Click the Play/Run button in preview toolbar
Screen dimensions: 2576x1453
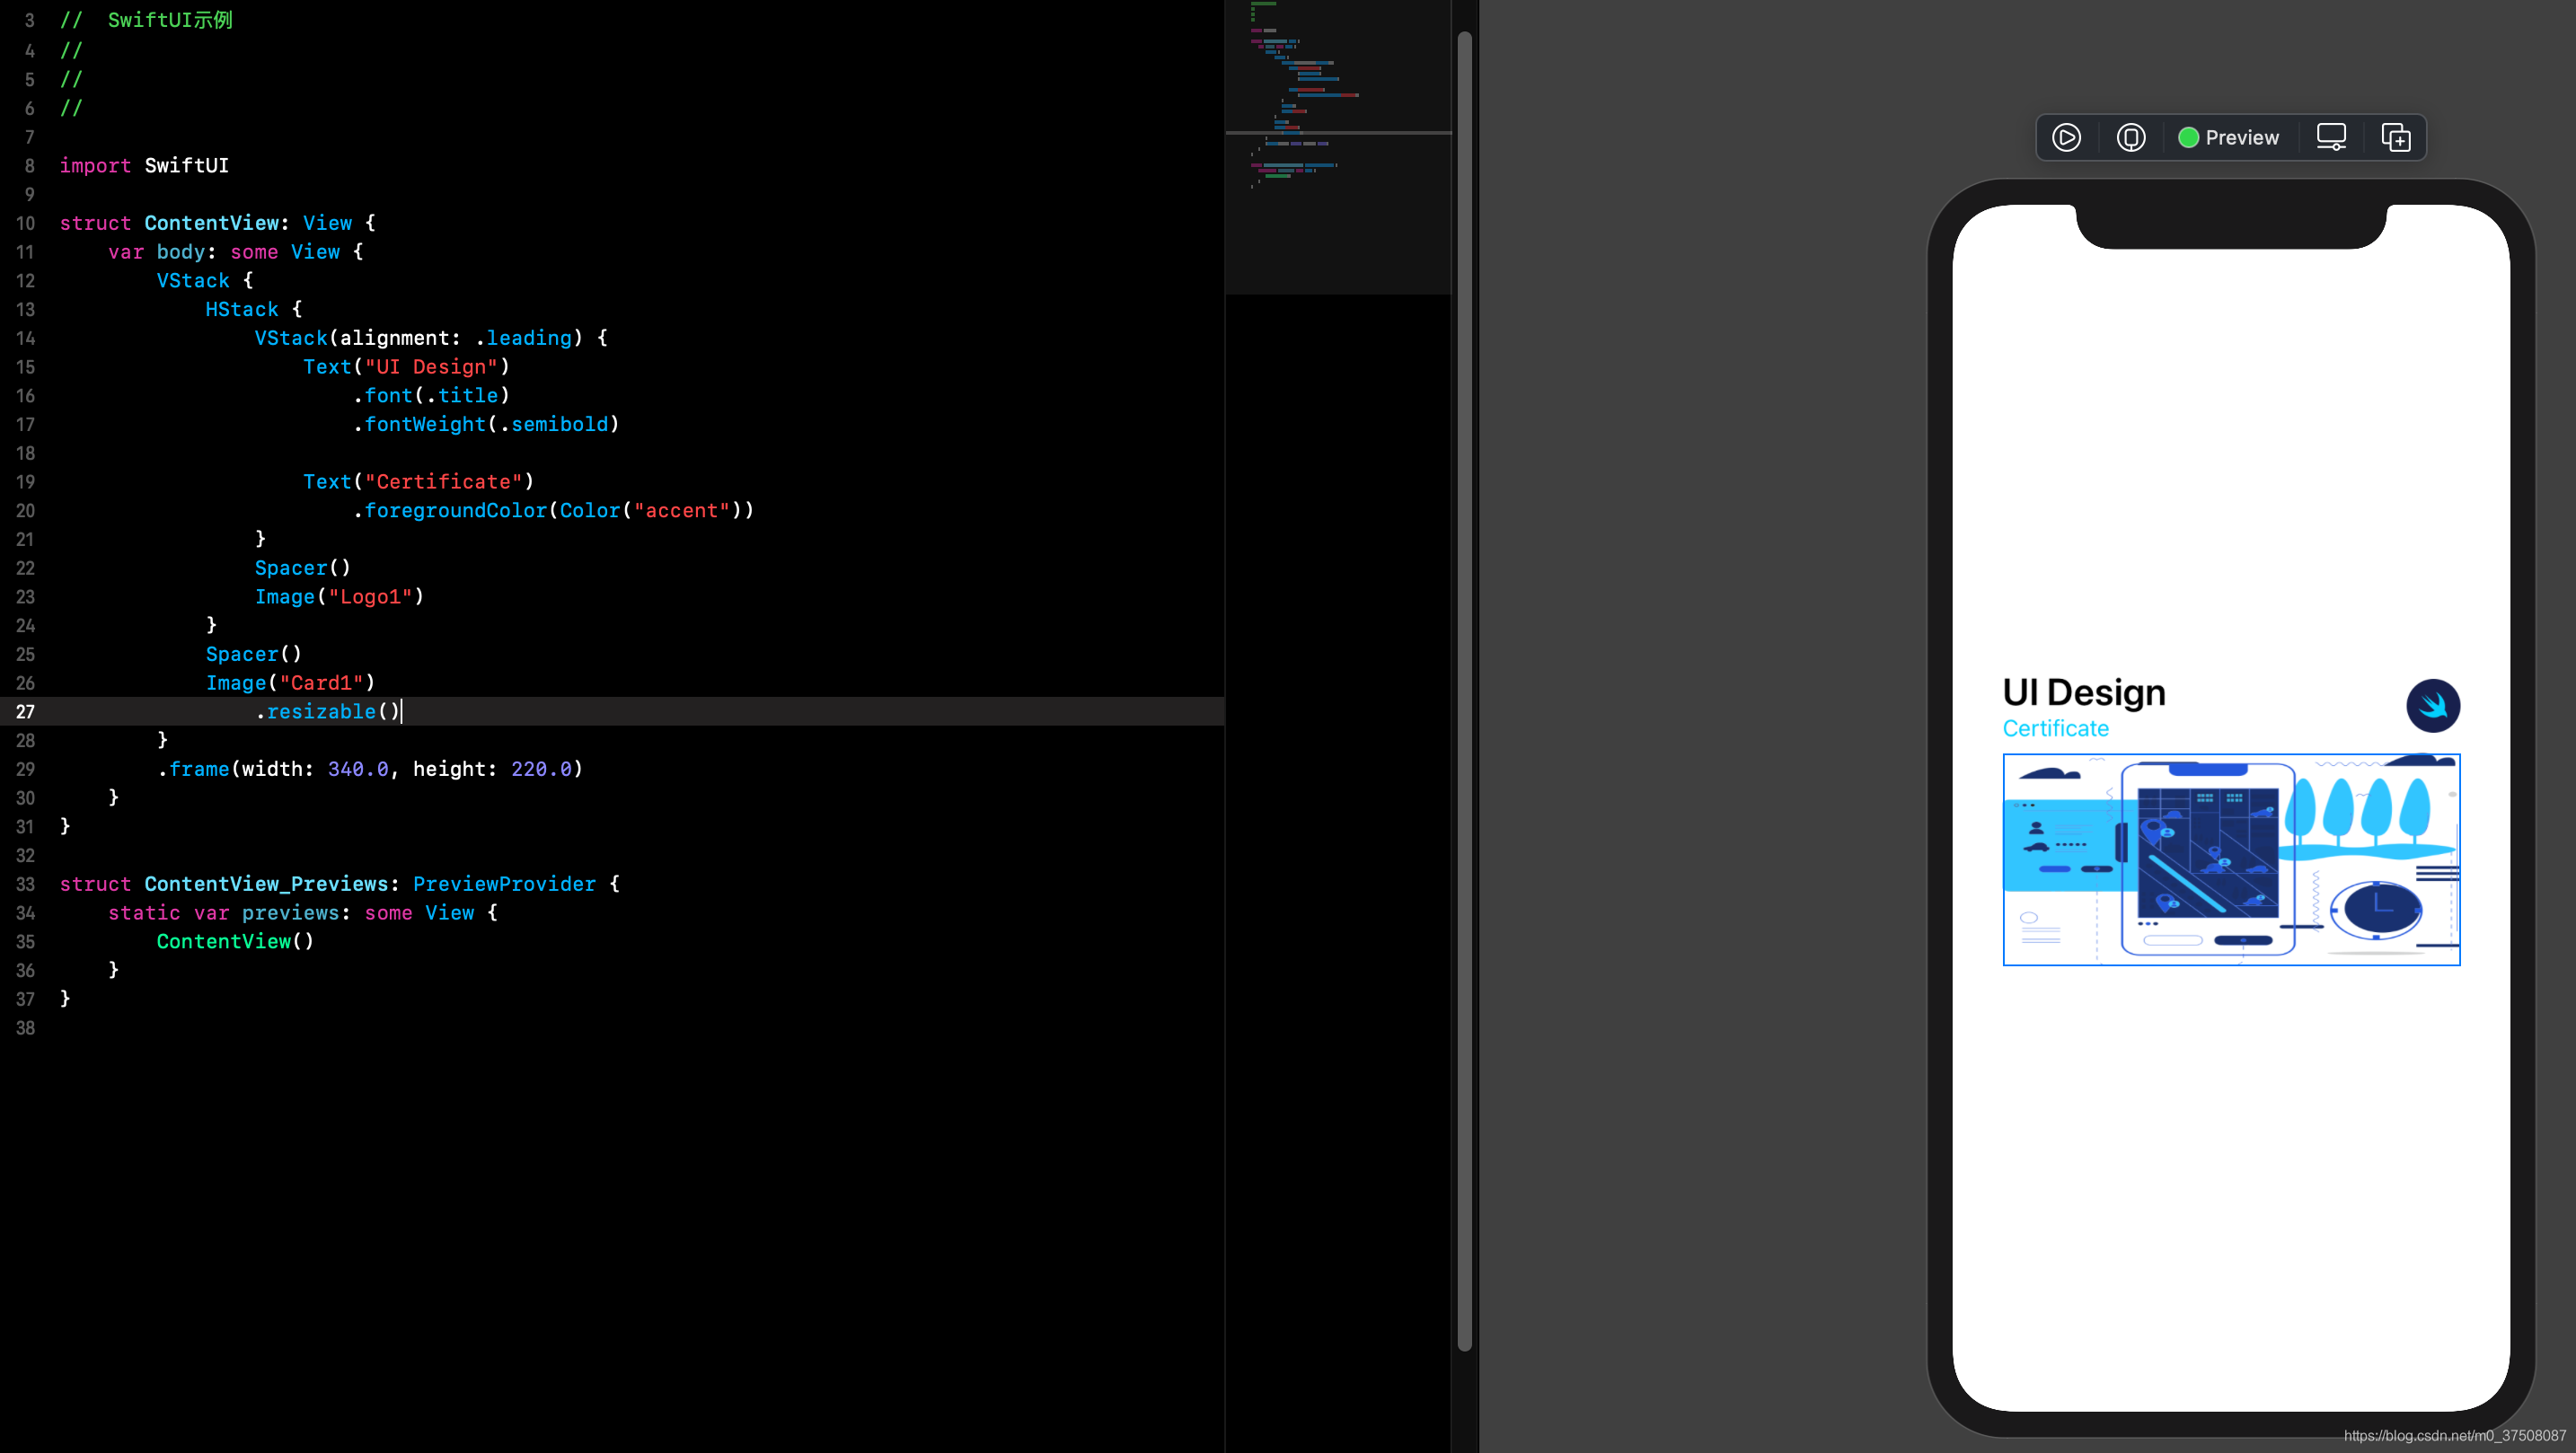(2065, 136)
